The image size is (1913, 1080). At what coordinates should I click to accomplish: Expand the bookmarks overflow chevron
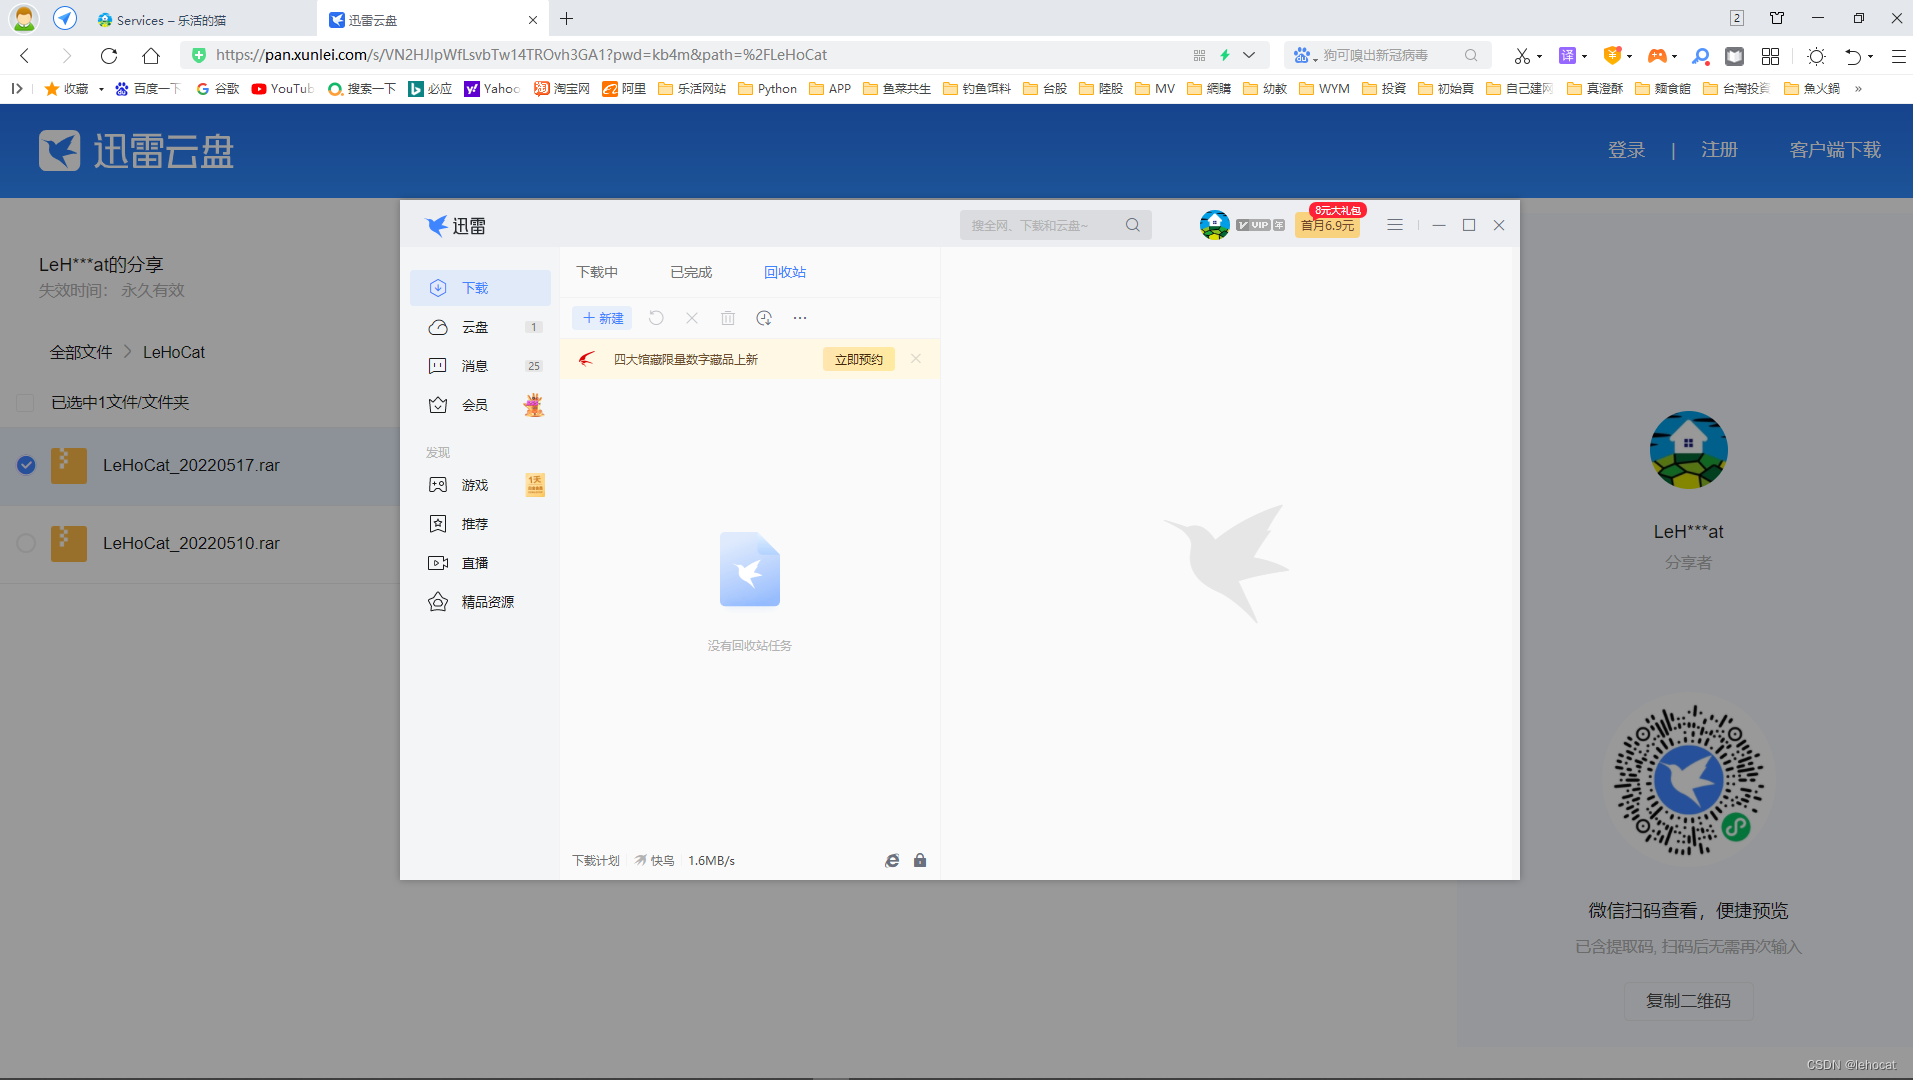pos(1858,89)
